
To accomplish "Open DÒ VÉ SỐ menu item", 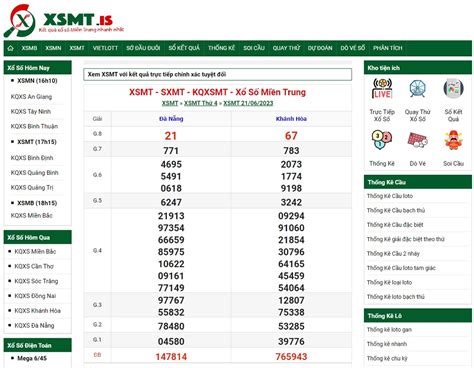I will click(353, 48).
